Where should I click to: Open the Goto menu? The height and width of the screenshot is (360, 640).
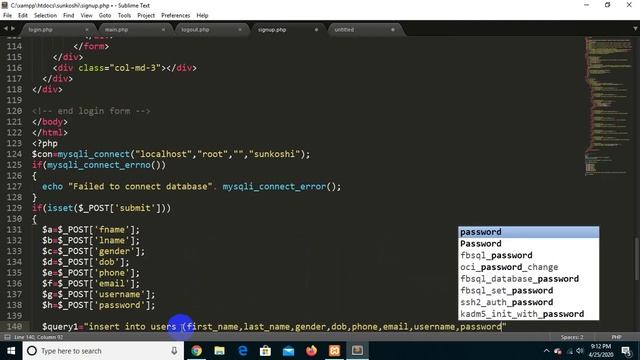pos(105,16)
